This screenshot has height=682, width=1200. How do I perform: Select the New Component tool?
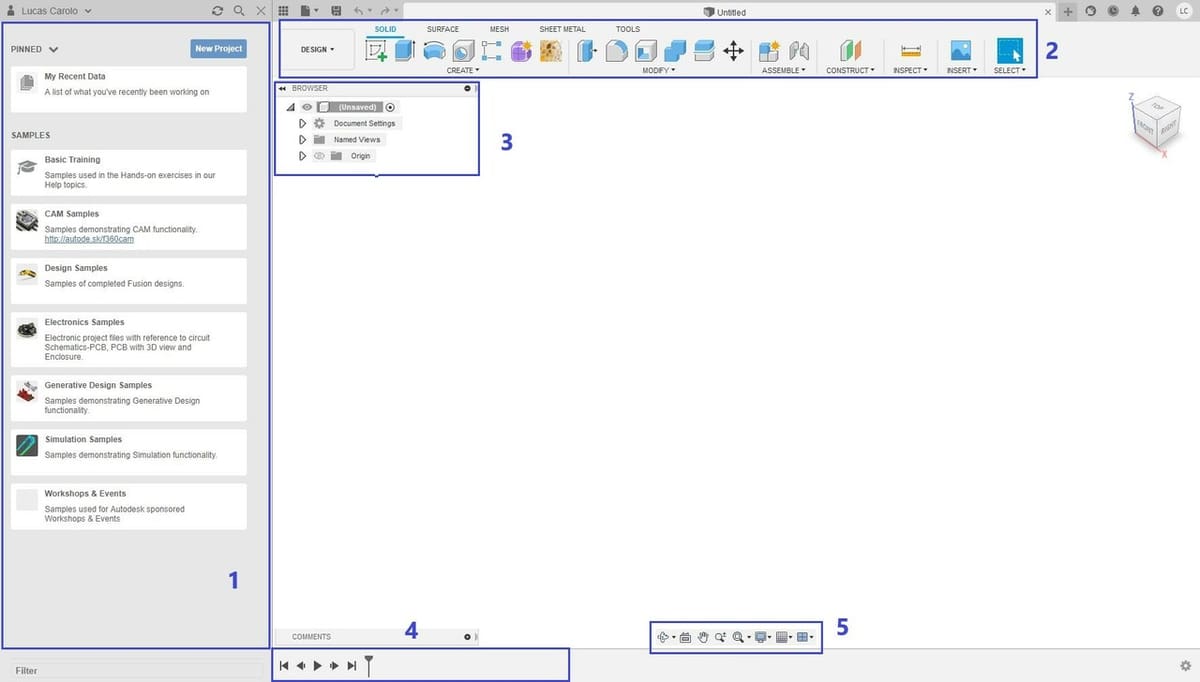coord(769,50)
